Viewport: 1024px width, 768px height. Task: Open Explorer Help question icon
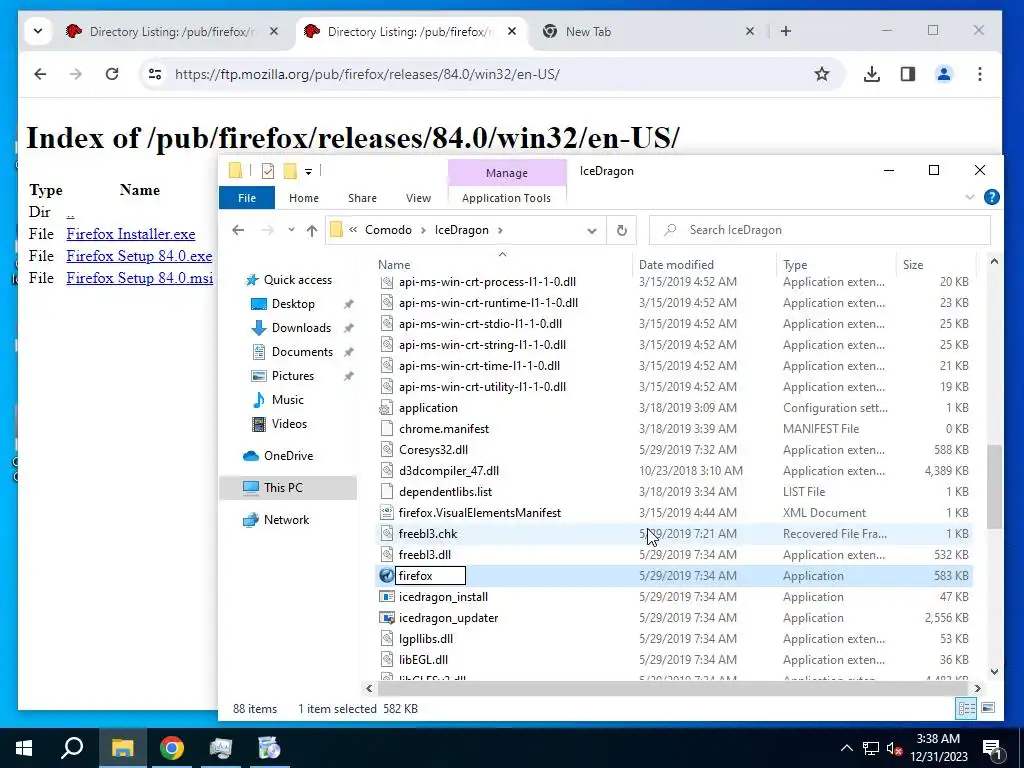pos(991,197)
